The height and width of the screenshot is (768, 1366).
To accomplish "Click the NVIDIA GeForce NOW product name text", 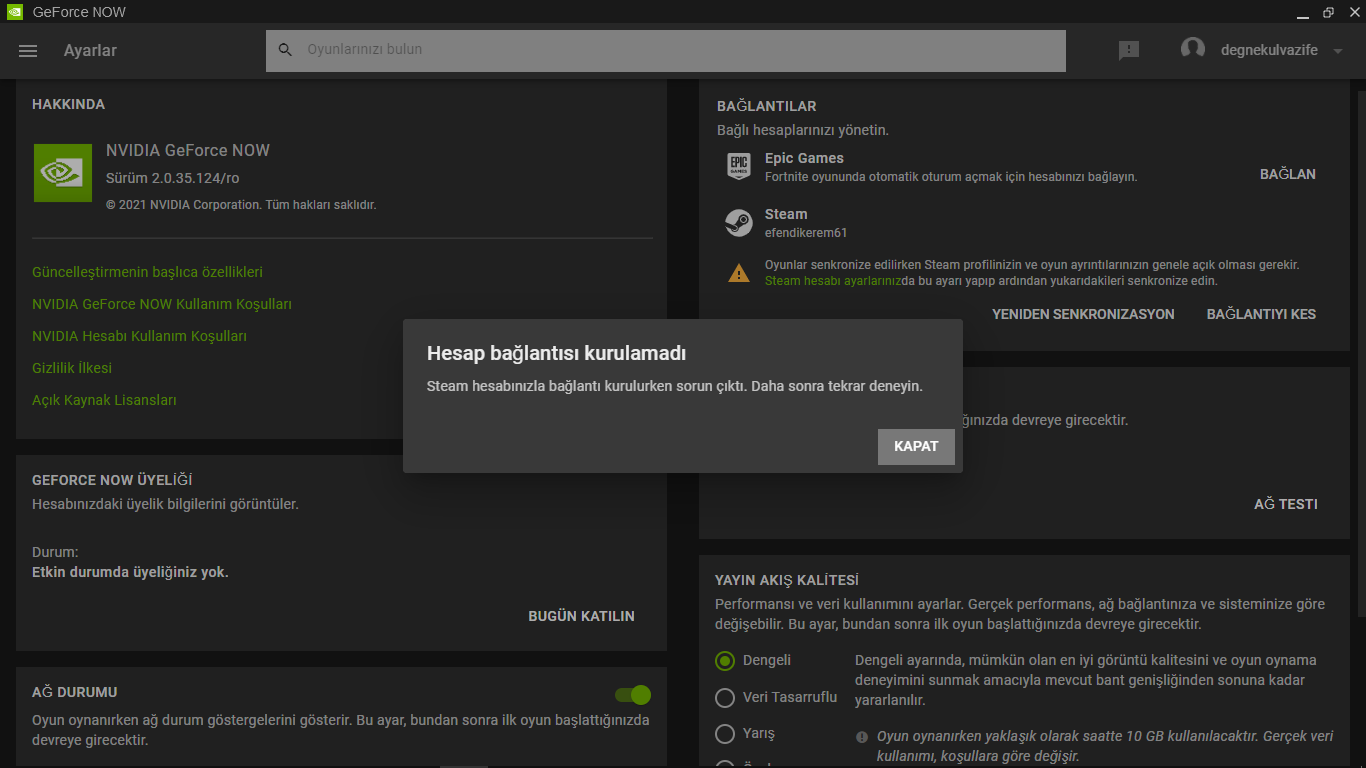I will [x=188, y=150].
